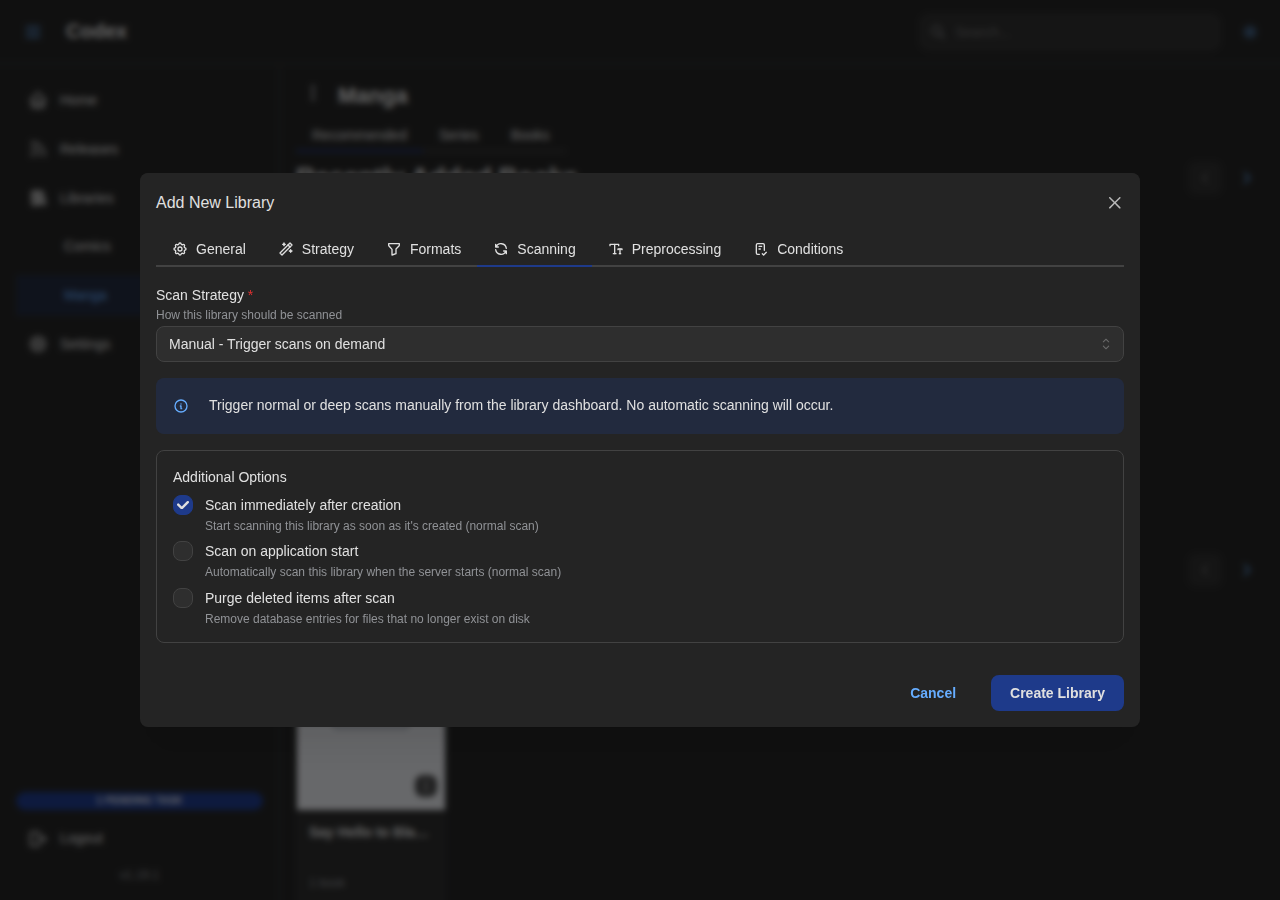Uncheck Scan immediately after creation
Viewport: 1280px width, 900px height.
(x=183, y=505)
